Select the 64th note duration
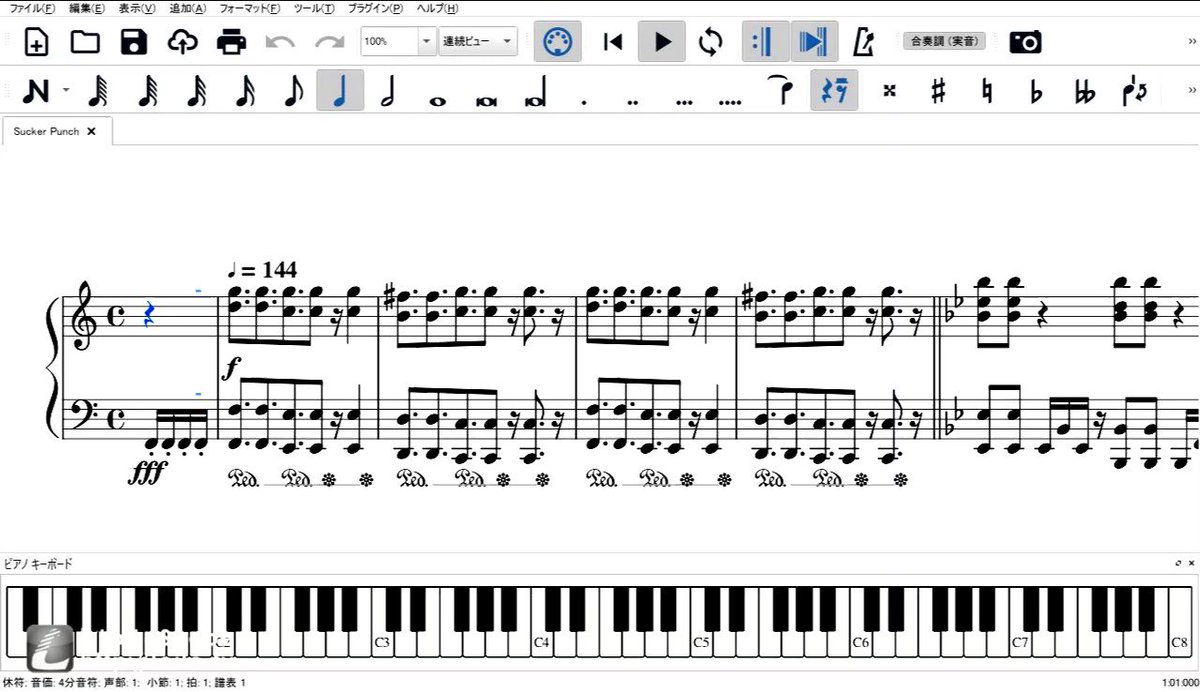Viewport: 1200px width, 692px height. [147, 91]
